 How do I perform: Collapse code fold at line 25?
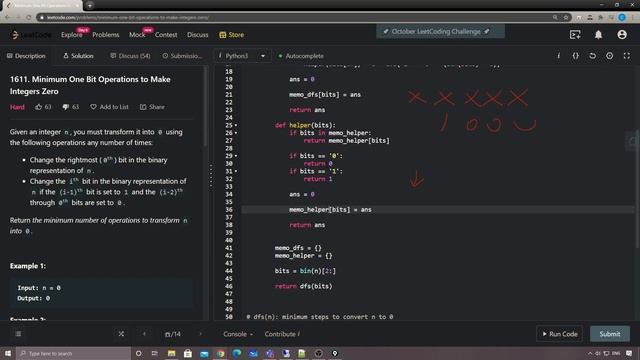click(236, 125)
